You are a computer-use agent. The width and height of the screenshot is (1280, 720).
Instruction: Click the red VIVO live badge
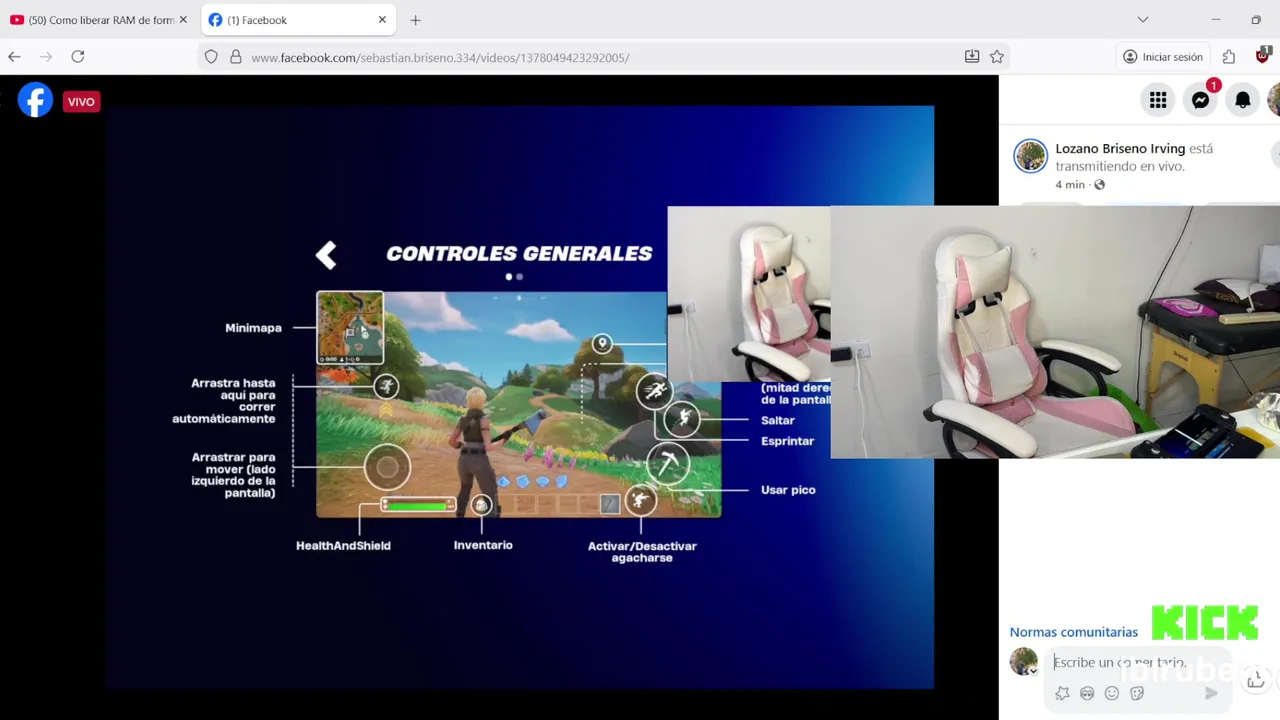tap(81, 101)
